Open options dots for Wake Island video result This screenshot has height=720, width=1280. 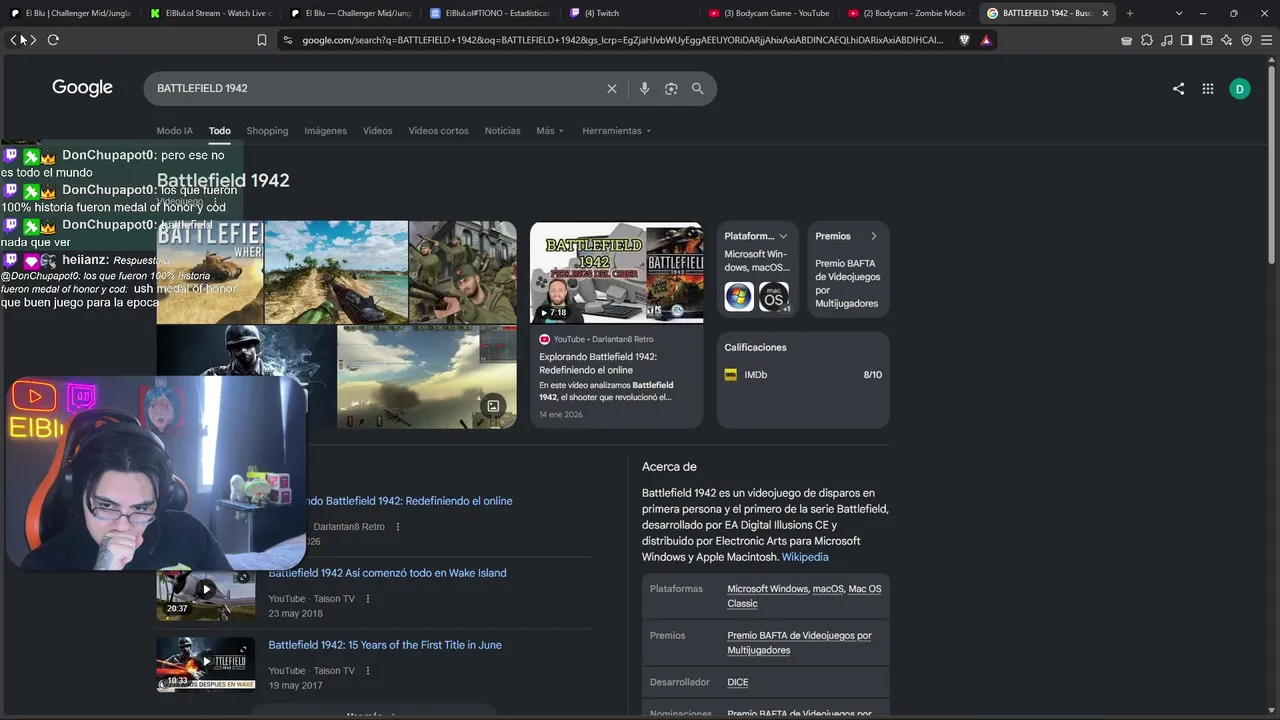coord(368,599)
